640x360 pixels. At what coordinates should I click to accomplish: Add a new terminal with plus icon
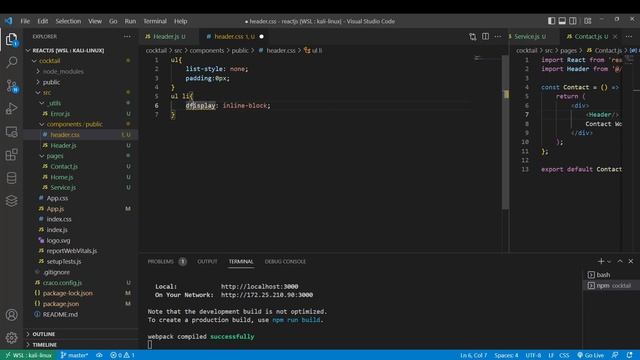(600, 261)
